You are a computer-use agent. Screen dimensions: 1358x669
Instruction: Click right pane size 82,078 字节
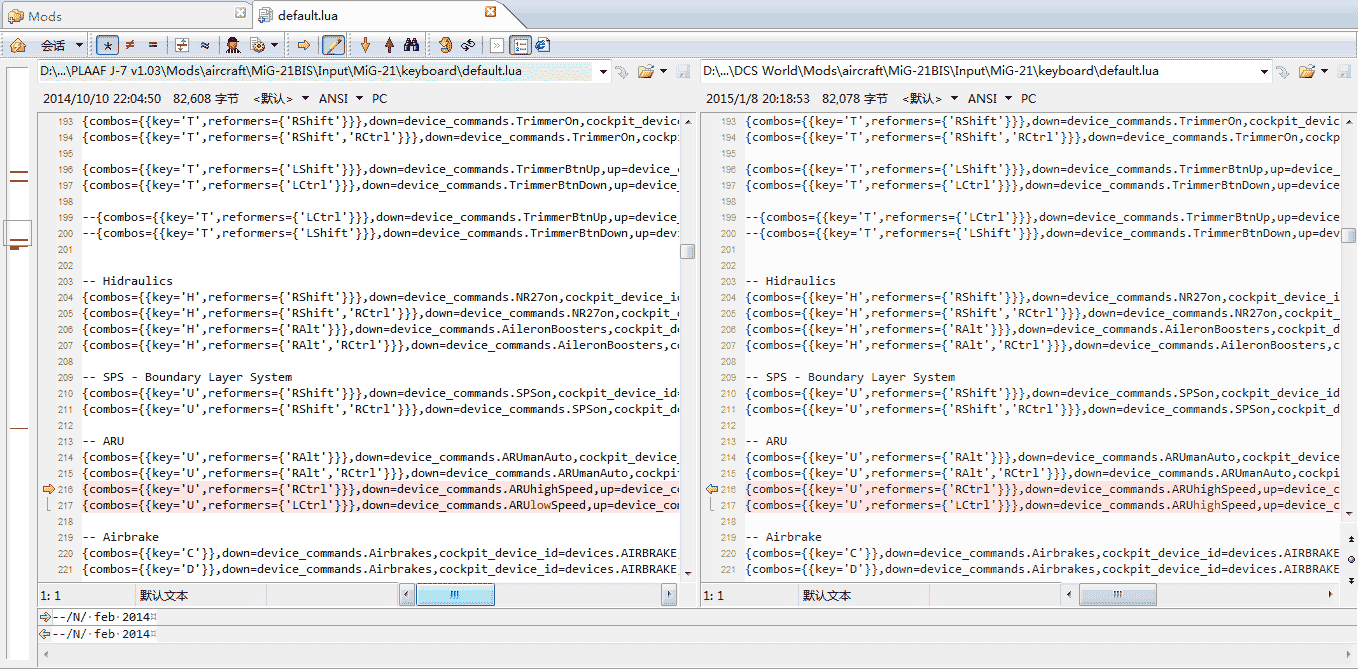855,99
